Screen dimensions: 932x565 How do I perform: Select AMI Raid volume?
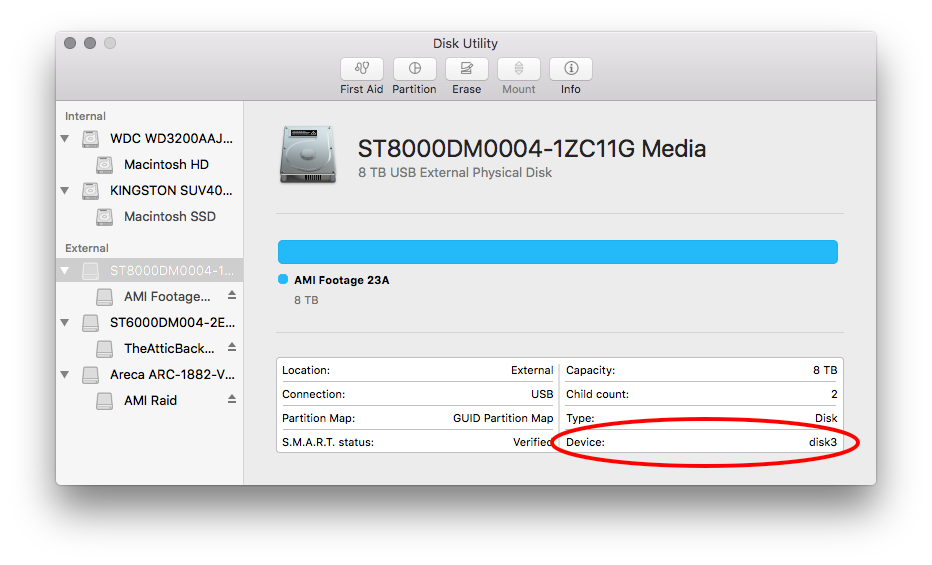tap(150, 400)
